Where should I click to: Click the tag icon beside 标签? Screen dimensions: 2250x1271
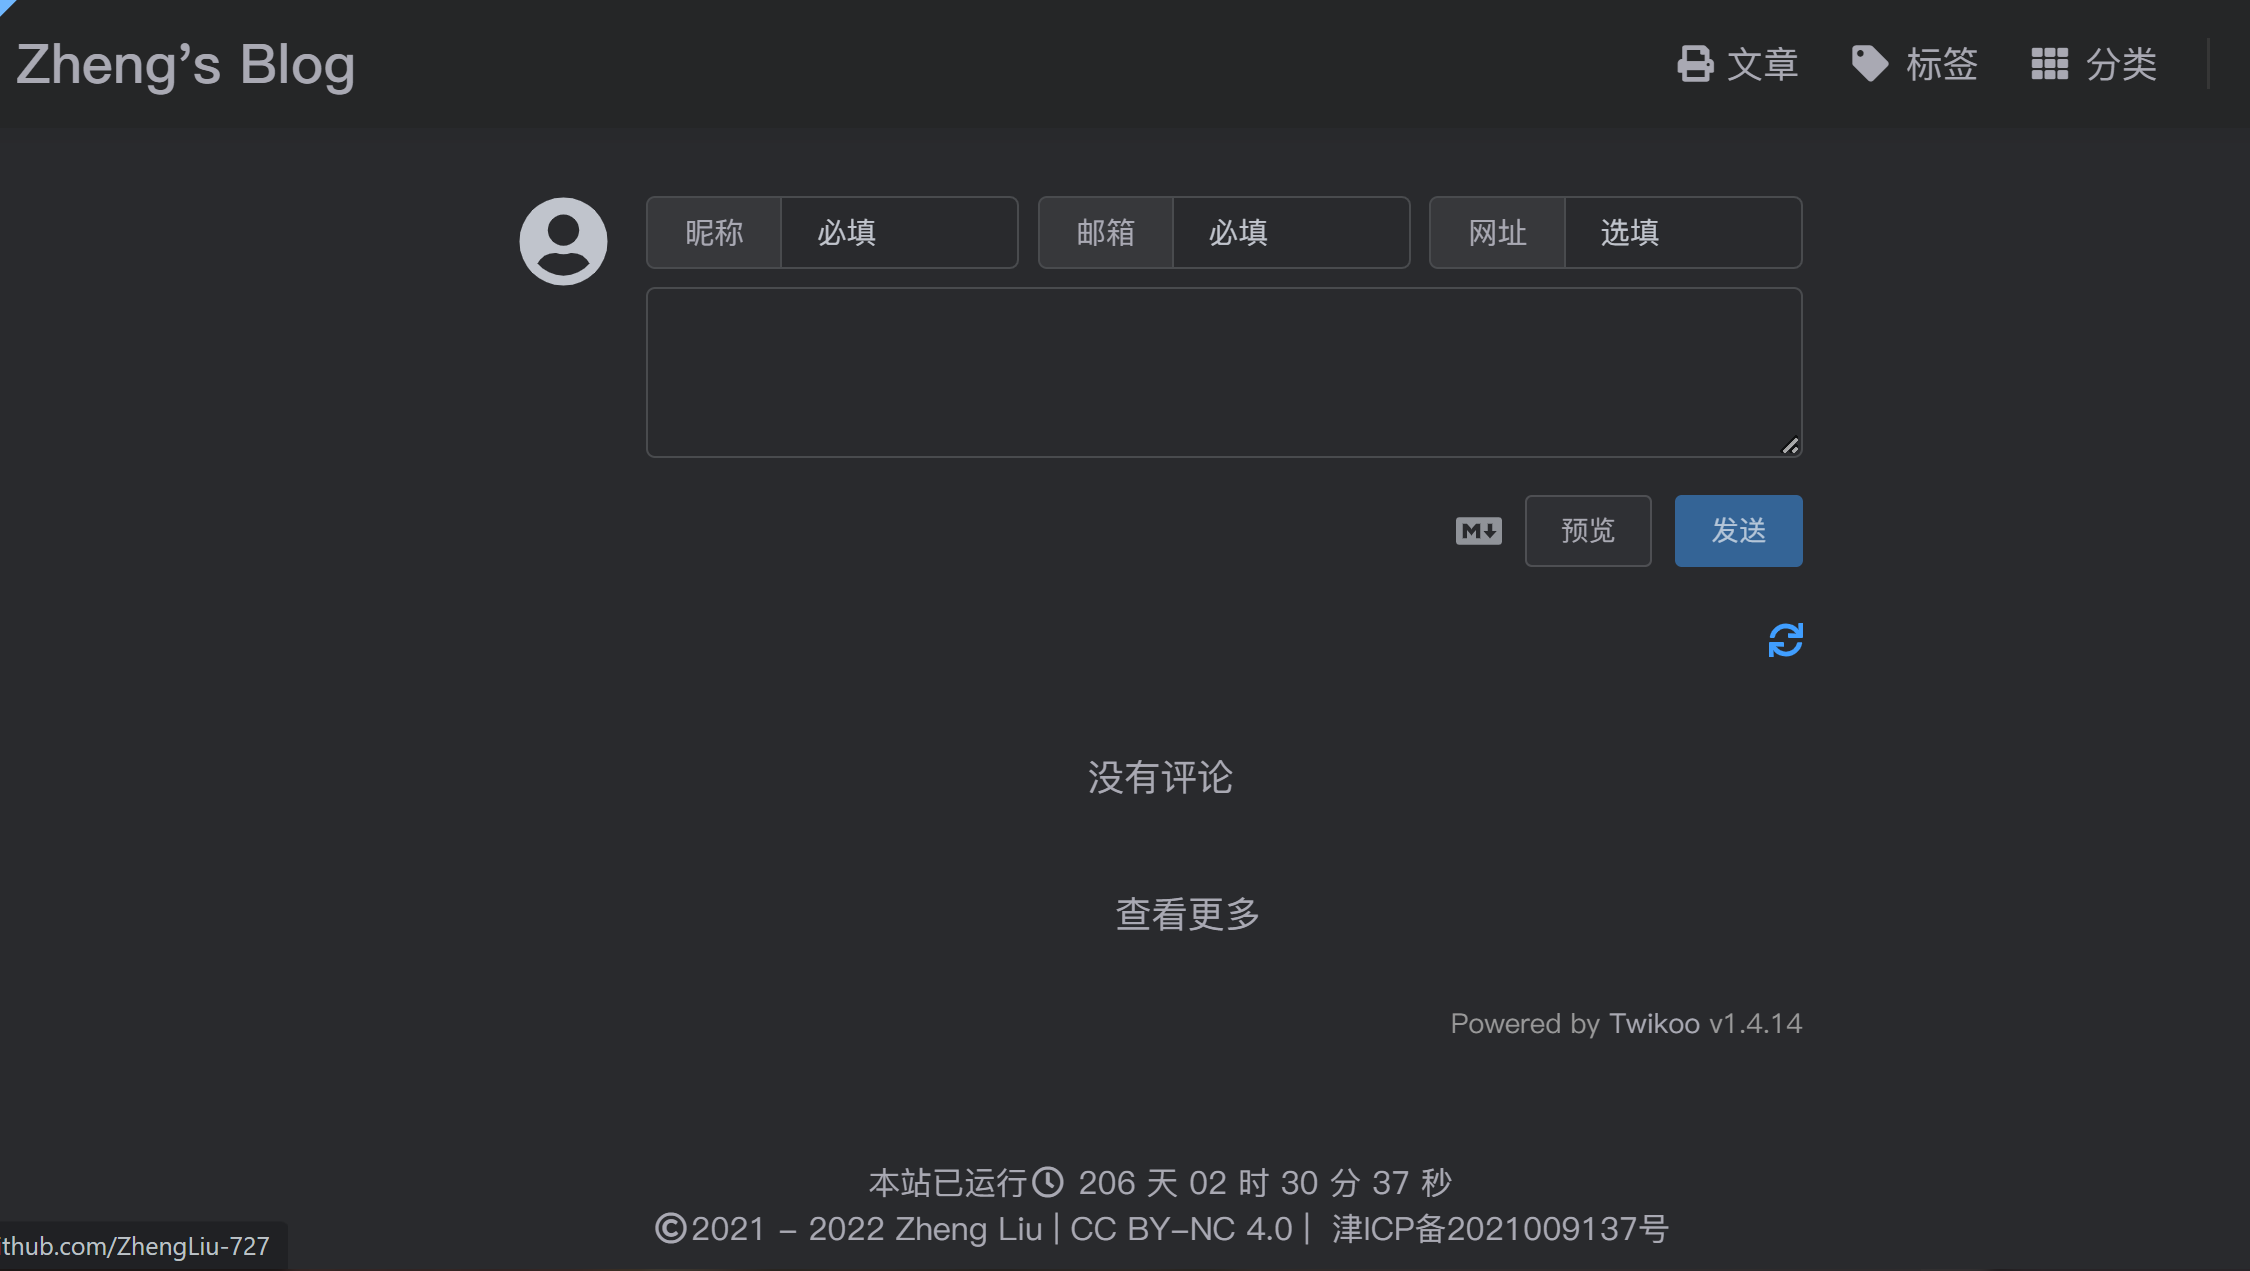(x=1869, y=64)
